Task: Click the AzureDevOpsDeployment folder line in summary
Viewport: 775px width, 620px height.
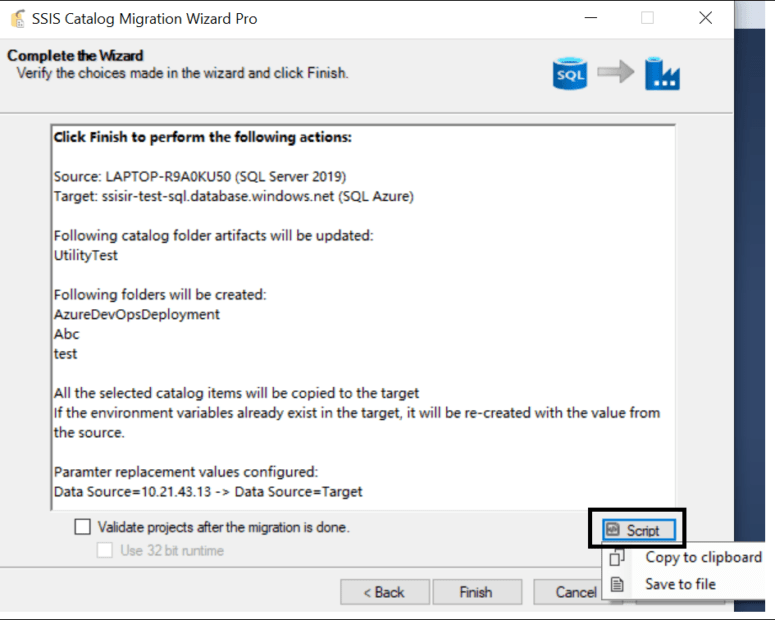Action: tap(137, 314)
